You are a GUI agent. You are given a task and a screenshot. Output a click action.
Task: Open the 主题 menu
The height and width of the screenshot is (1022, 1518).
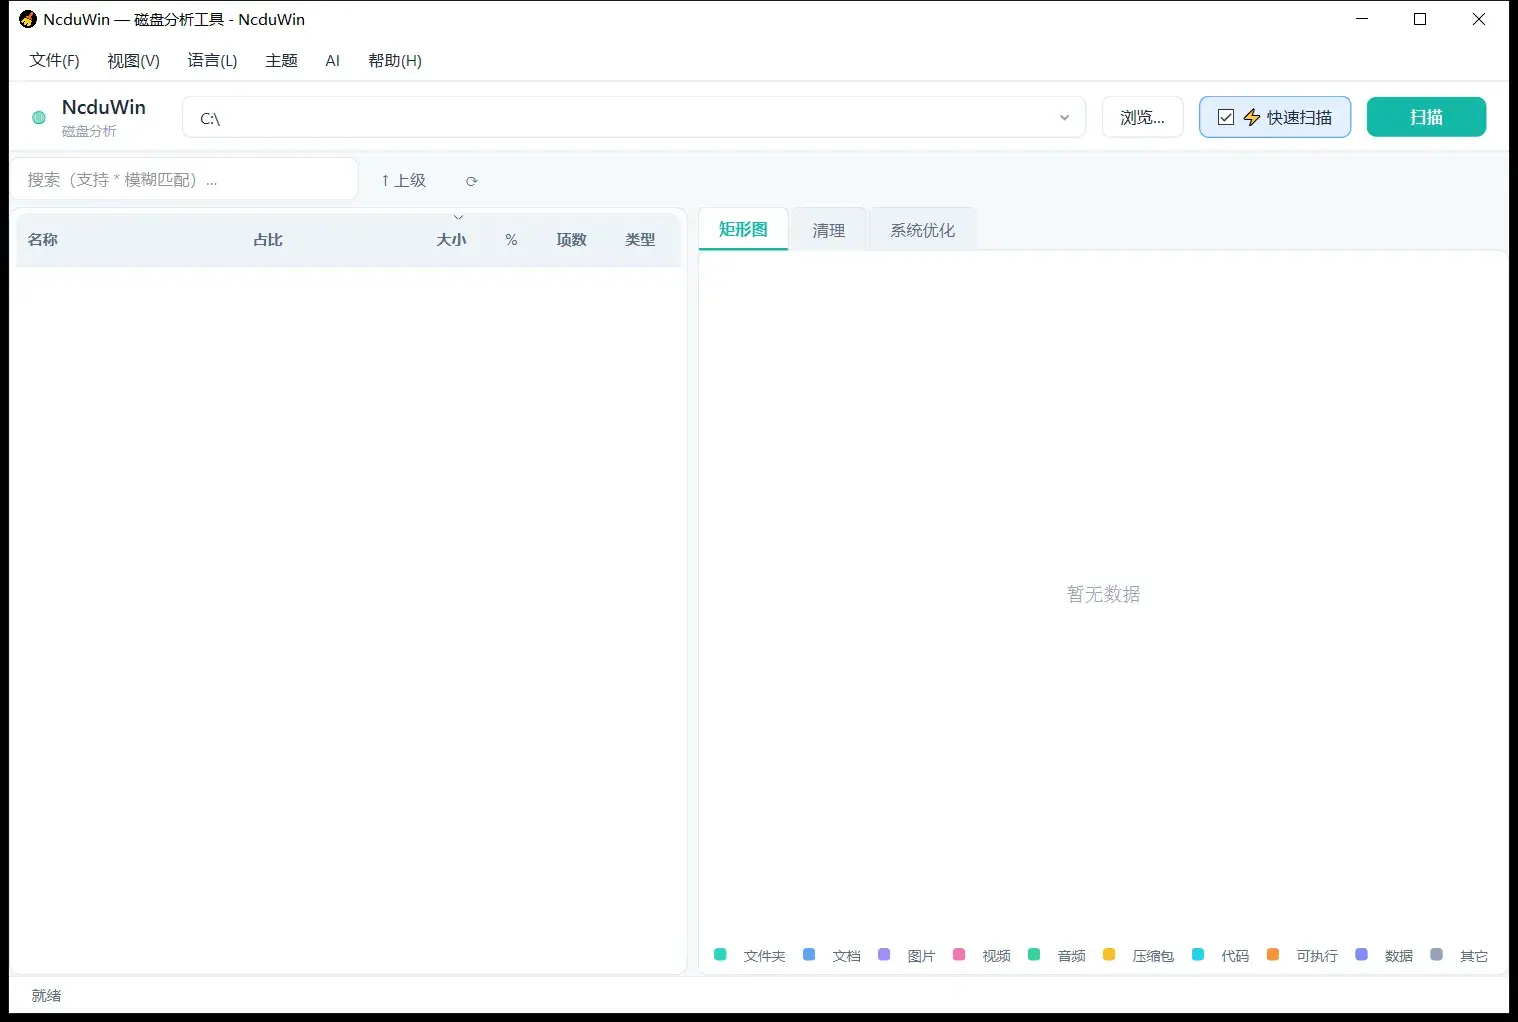[281, 60]
